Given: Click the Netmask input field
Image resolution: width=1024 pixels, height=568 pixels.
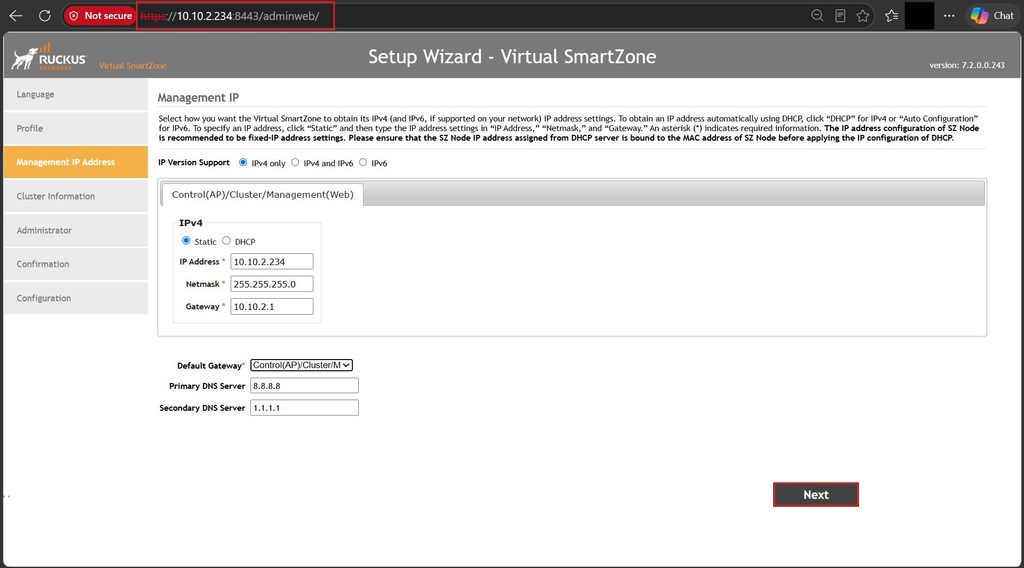Looking at the screenshot, I should (x=272, y=284).
